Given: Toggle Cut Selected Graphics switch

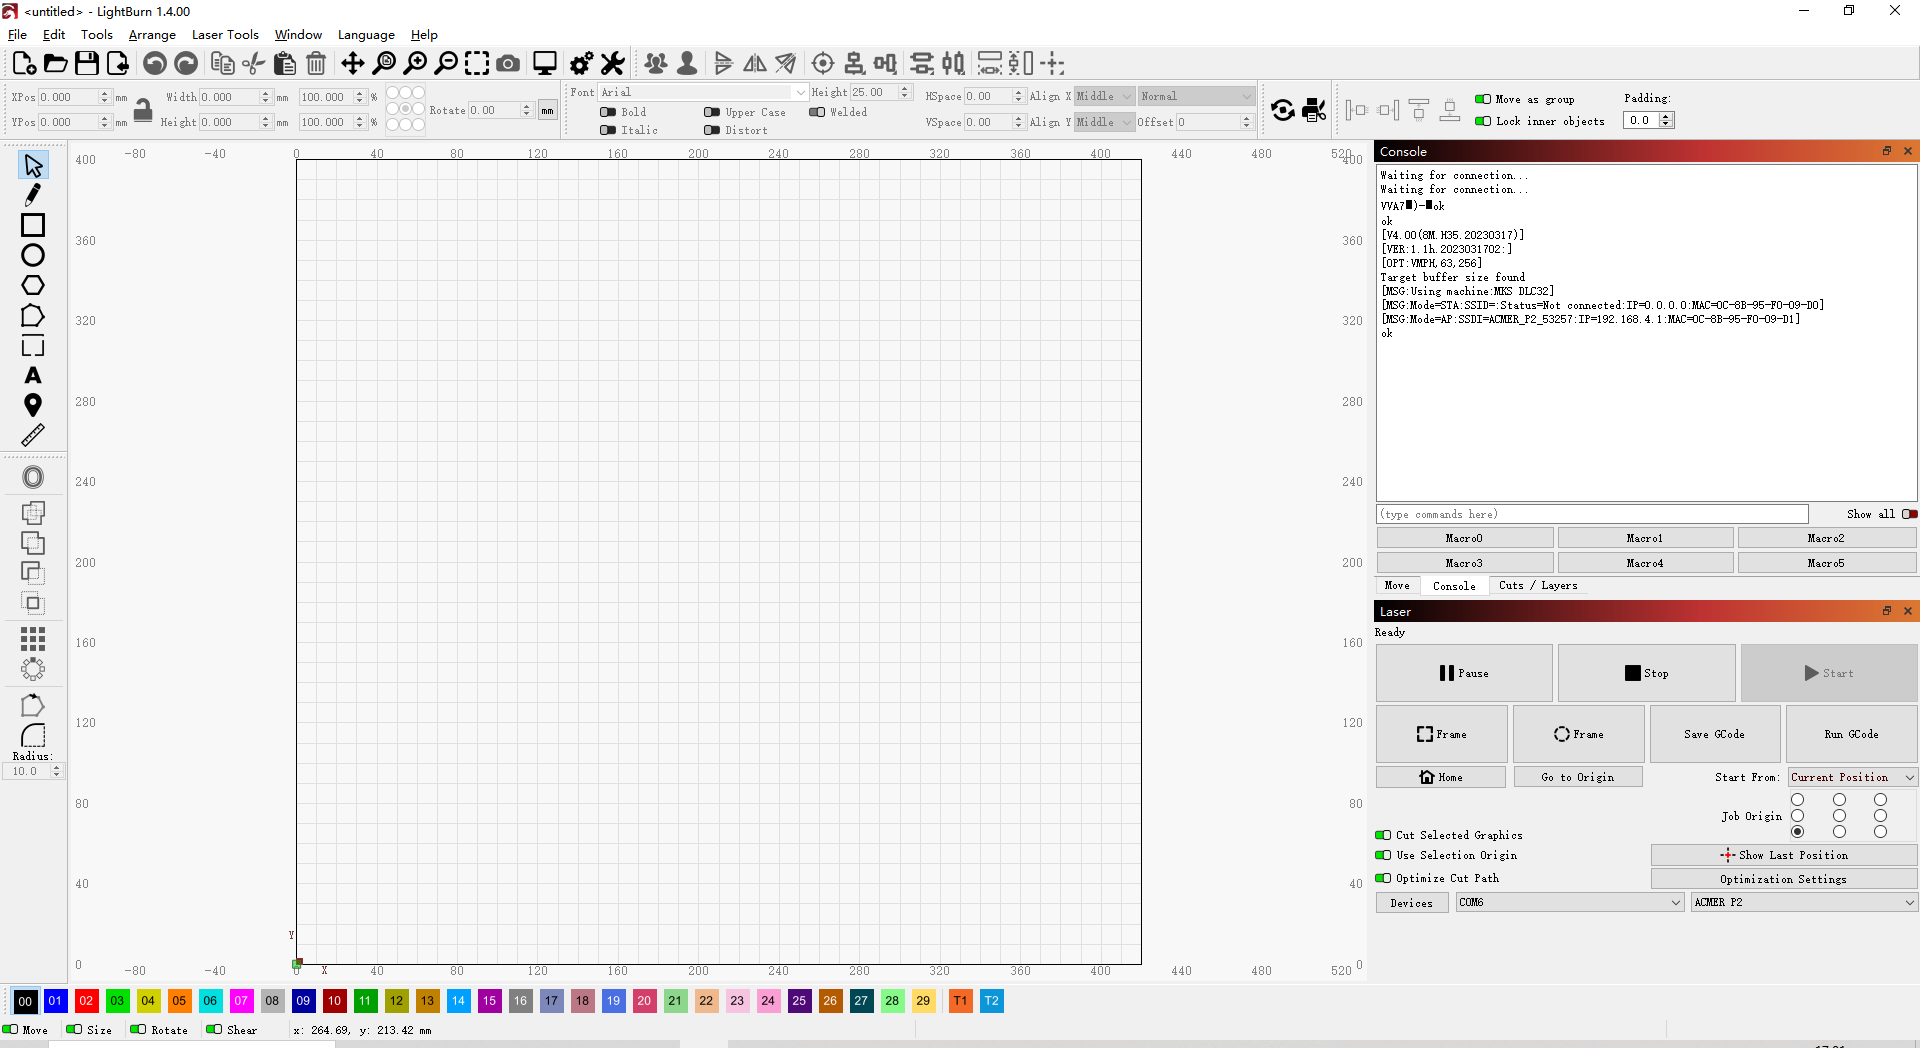Looking at the screenshot, I should 1383,835.
